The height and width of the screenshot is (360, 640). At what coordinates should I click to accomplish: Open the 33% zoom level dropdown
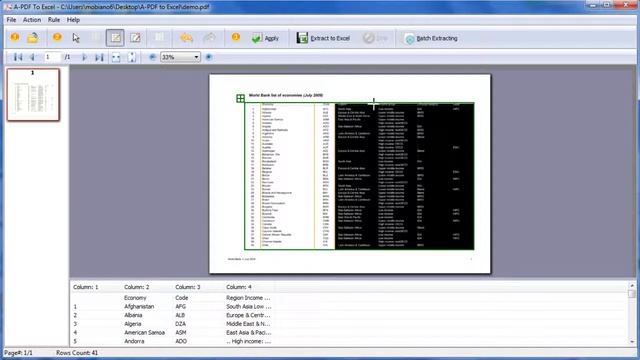[x=196, y=57]
